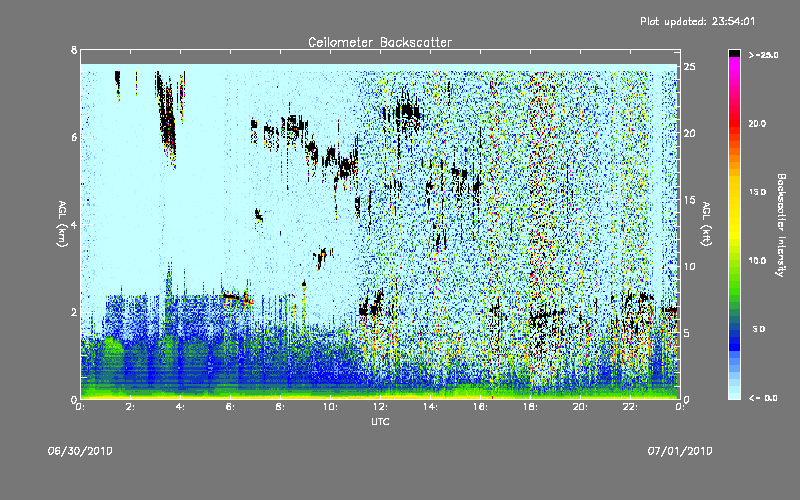This screenshot has width=800, height=500.
Task: Click the "15.0" colorbar label
Action: [757, 192]
